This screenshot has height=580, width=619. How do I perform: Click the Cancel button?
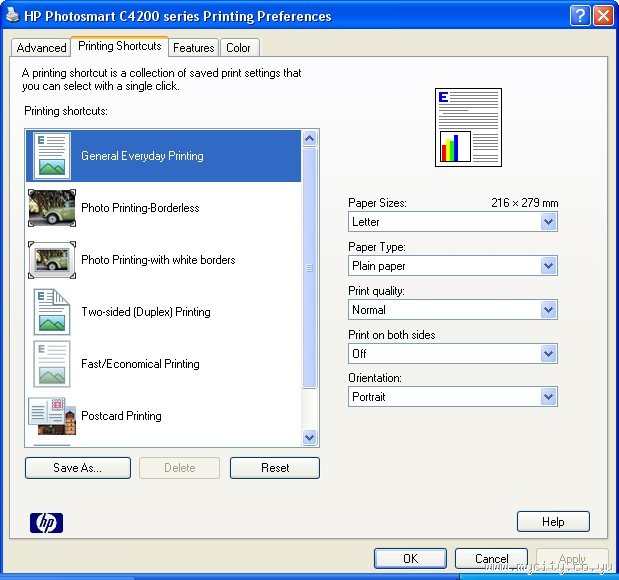491,558
